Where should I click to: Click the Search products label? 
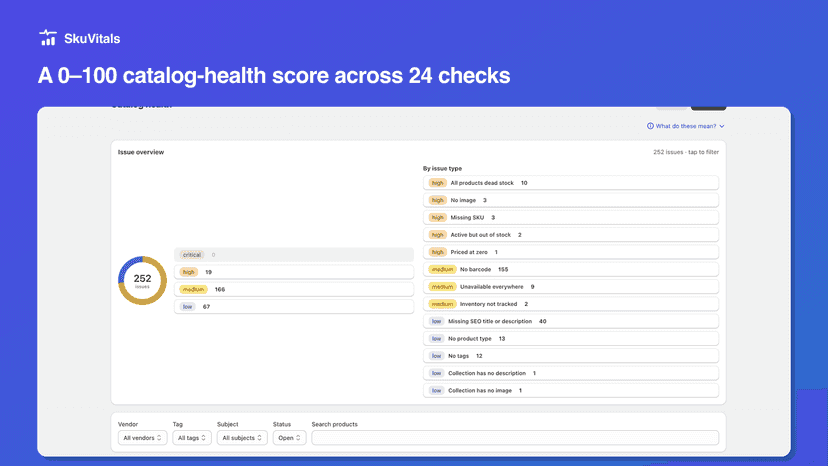(x=335, y=424)
